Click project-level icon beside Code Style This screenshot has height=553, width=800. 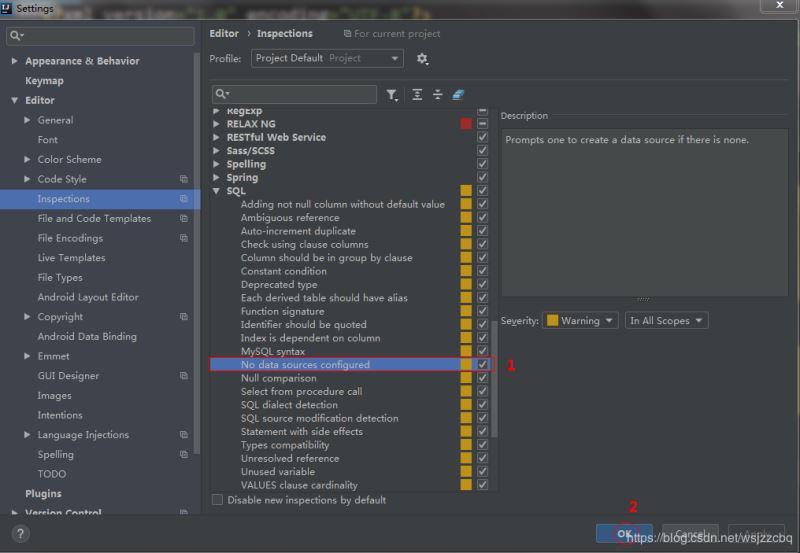click(x=184, y=179)
